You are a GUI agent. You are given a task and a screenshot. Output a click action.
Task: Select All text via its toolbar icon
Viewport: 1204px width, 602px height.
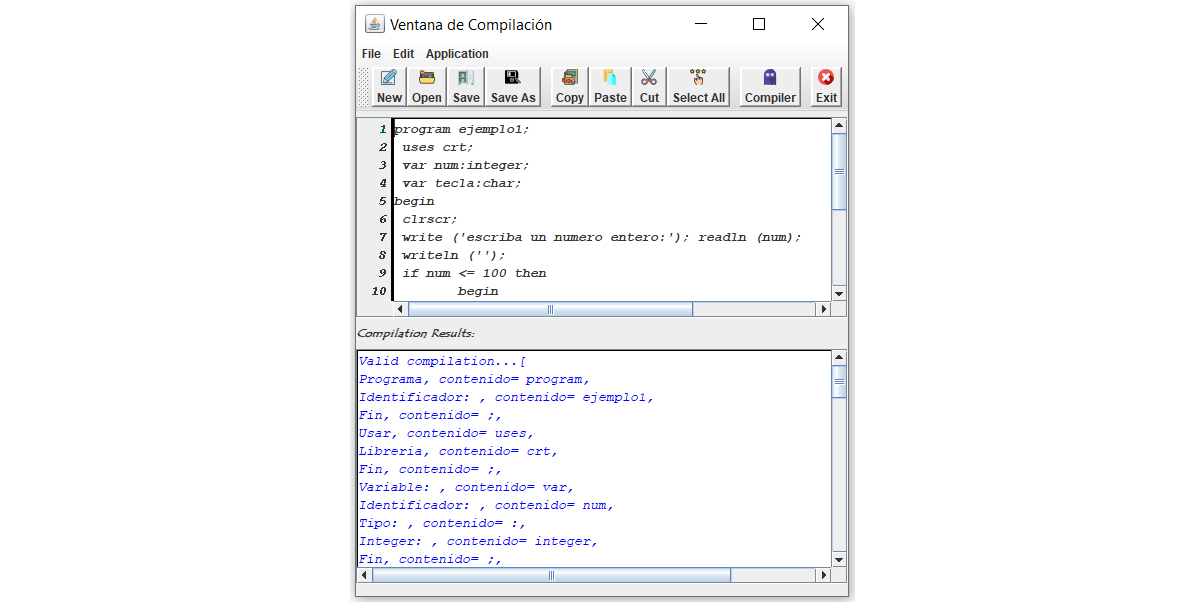point(698,85)
